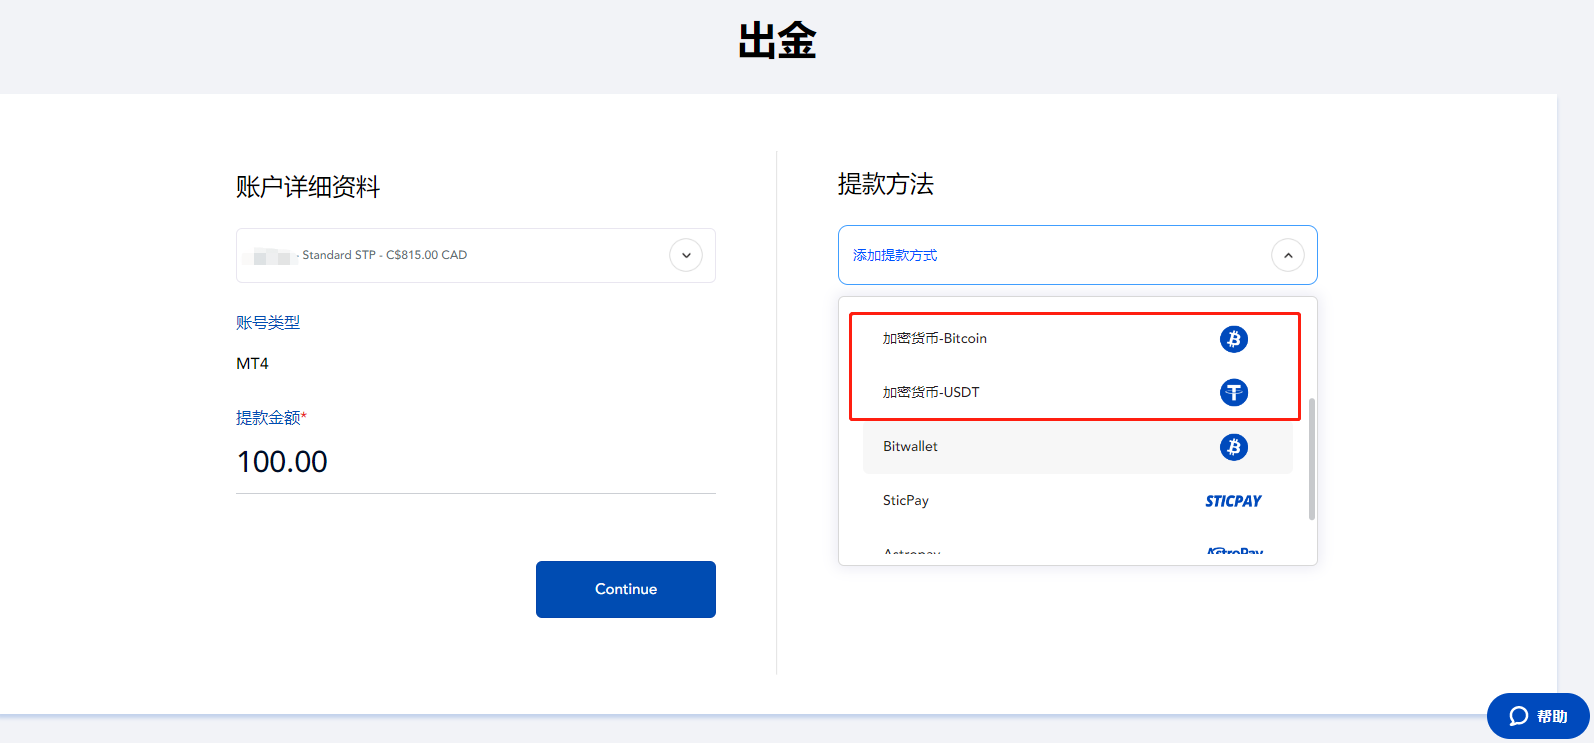Select 加密货币-Bitcoin withdrawal method
The image size is (1594, 743).
click(935, 339)
